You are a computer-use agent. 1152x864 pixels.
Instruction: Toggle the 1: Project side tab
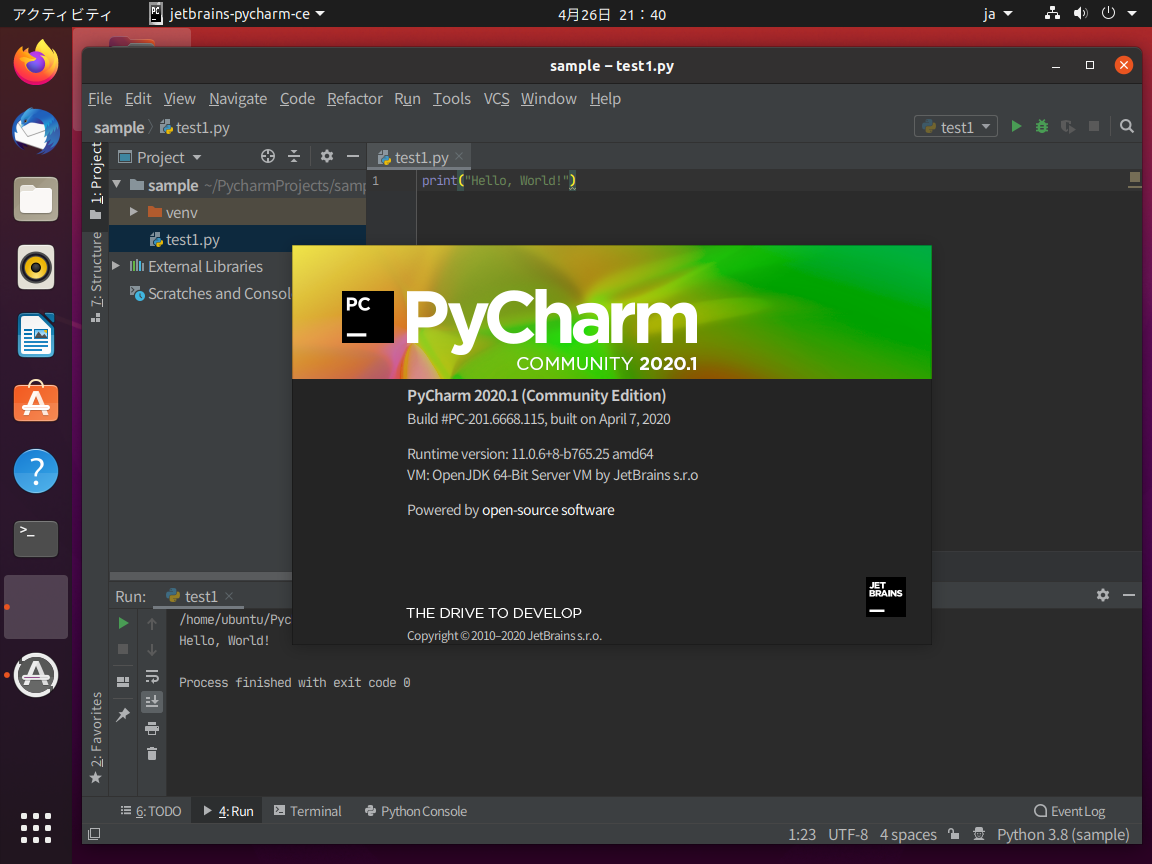[x=96, y=181]
